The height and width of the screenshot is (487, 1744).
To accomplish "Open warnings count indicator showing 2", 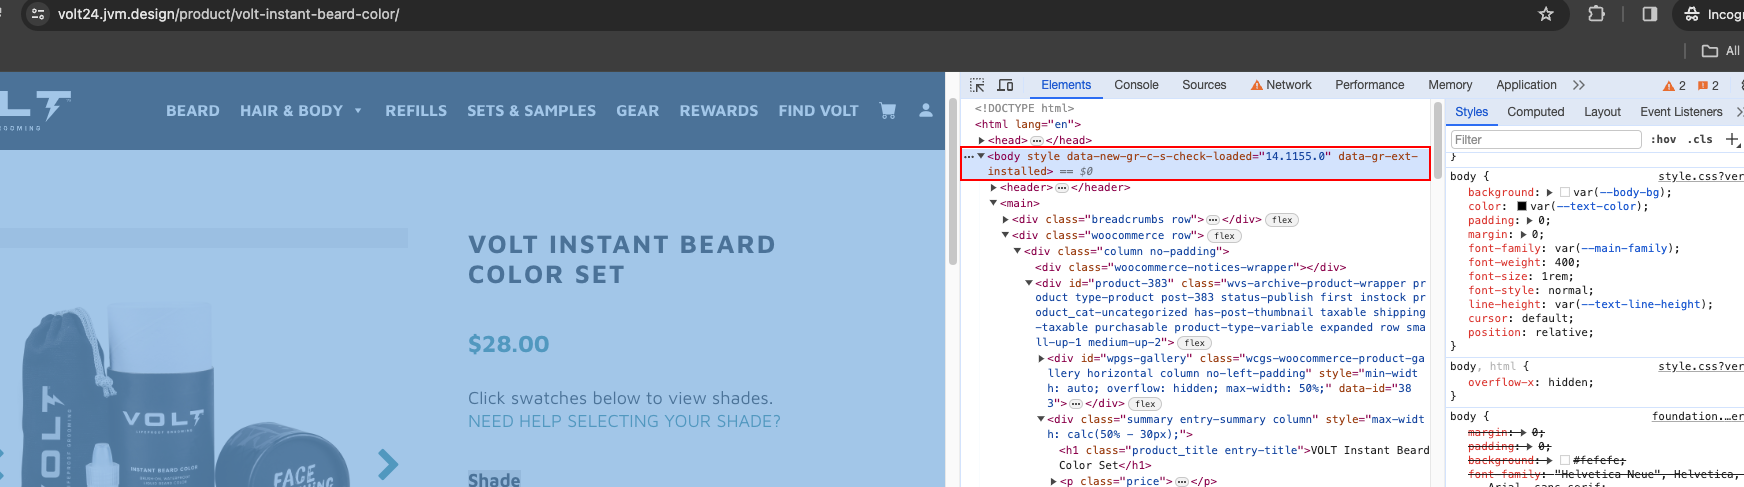I will [x=1674, y=85].
